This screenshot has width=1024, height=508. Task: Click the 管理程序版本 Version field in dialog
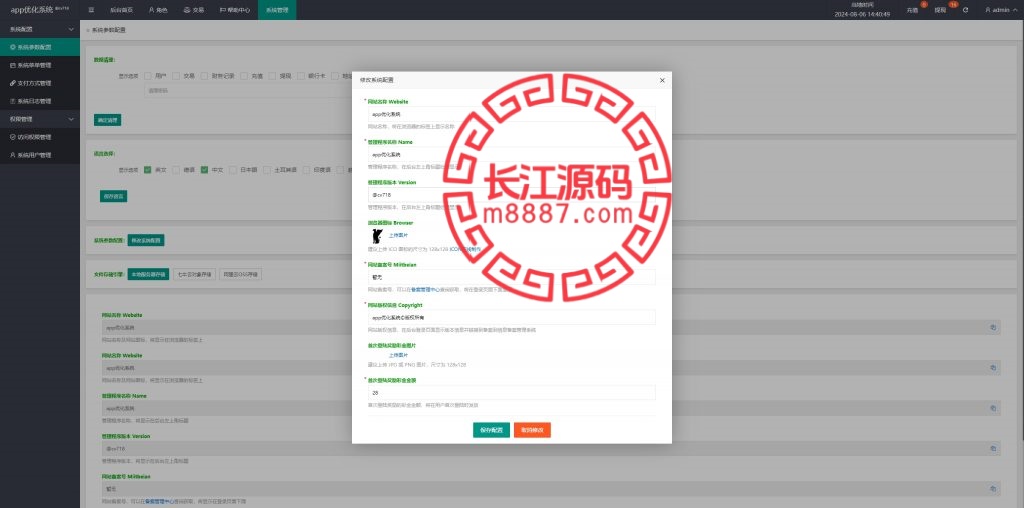point(511,195)
